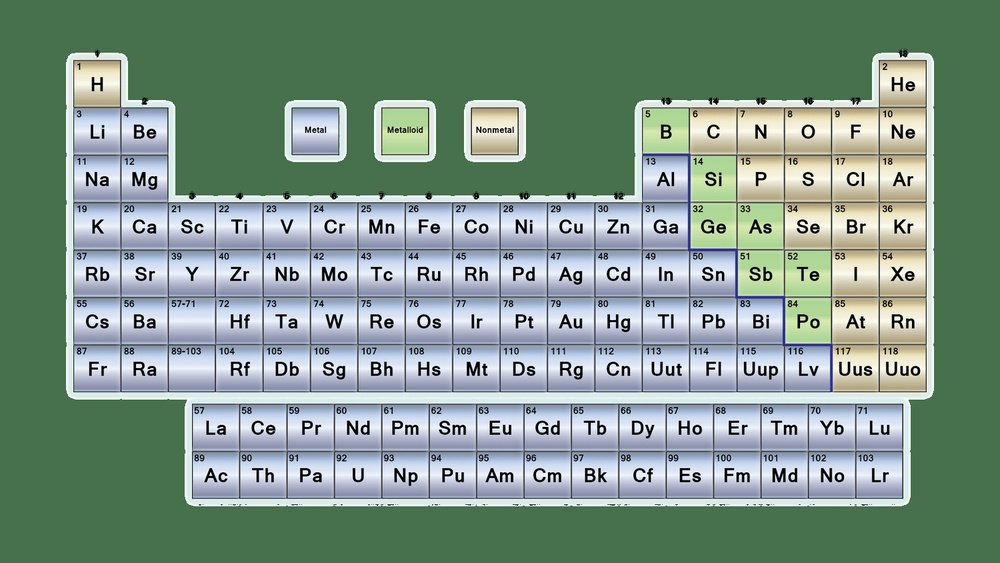Select the Cesium (Cs) tile
Image resolution: width=1000 pixels, height=563 pixels.
click(x=97, y=321)
